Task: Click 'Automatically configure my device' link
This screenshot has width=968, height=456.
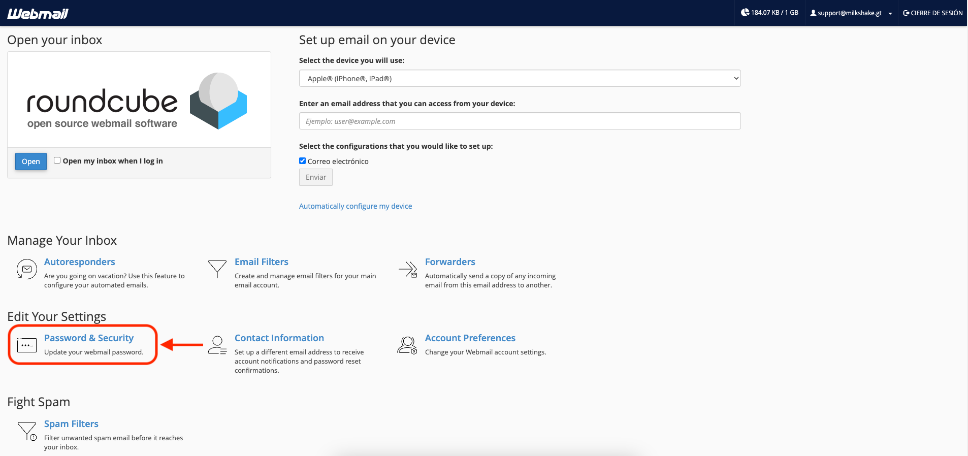Action: point(355,206)
